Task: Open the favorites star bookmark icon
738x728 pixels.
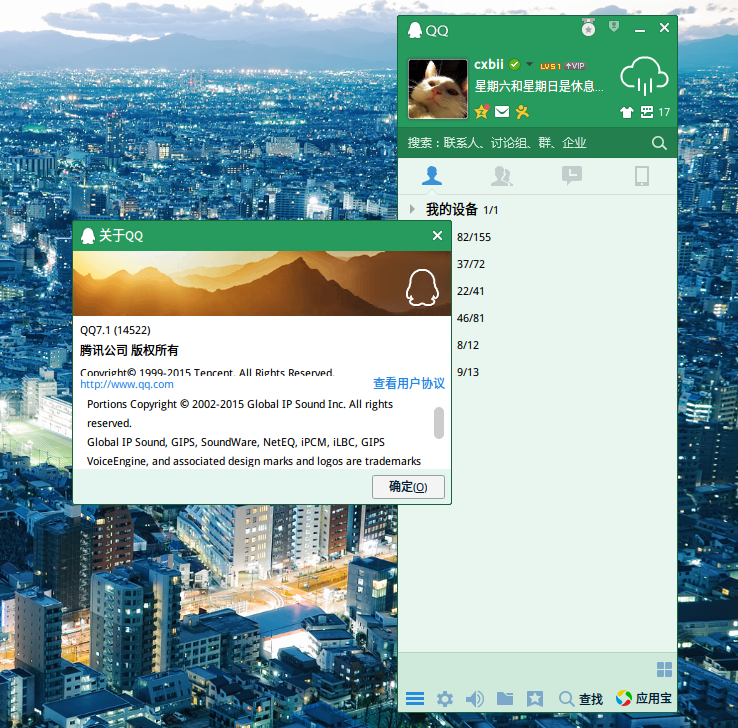Action: [535, 699]
